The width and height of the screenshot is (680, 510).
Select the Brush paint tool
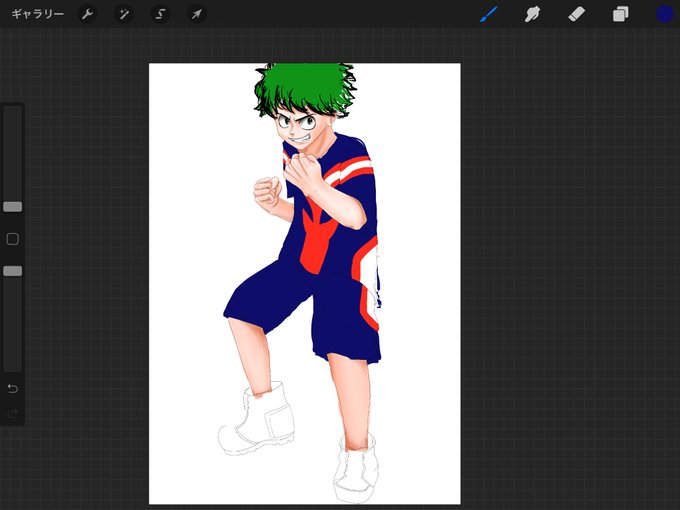point(489,14)
